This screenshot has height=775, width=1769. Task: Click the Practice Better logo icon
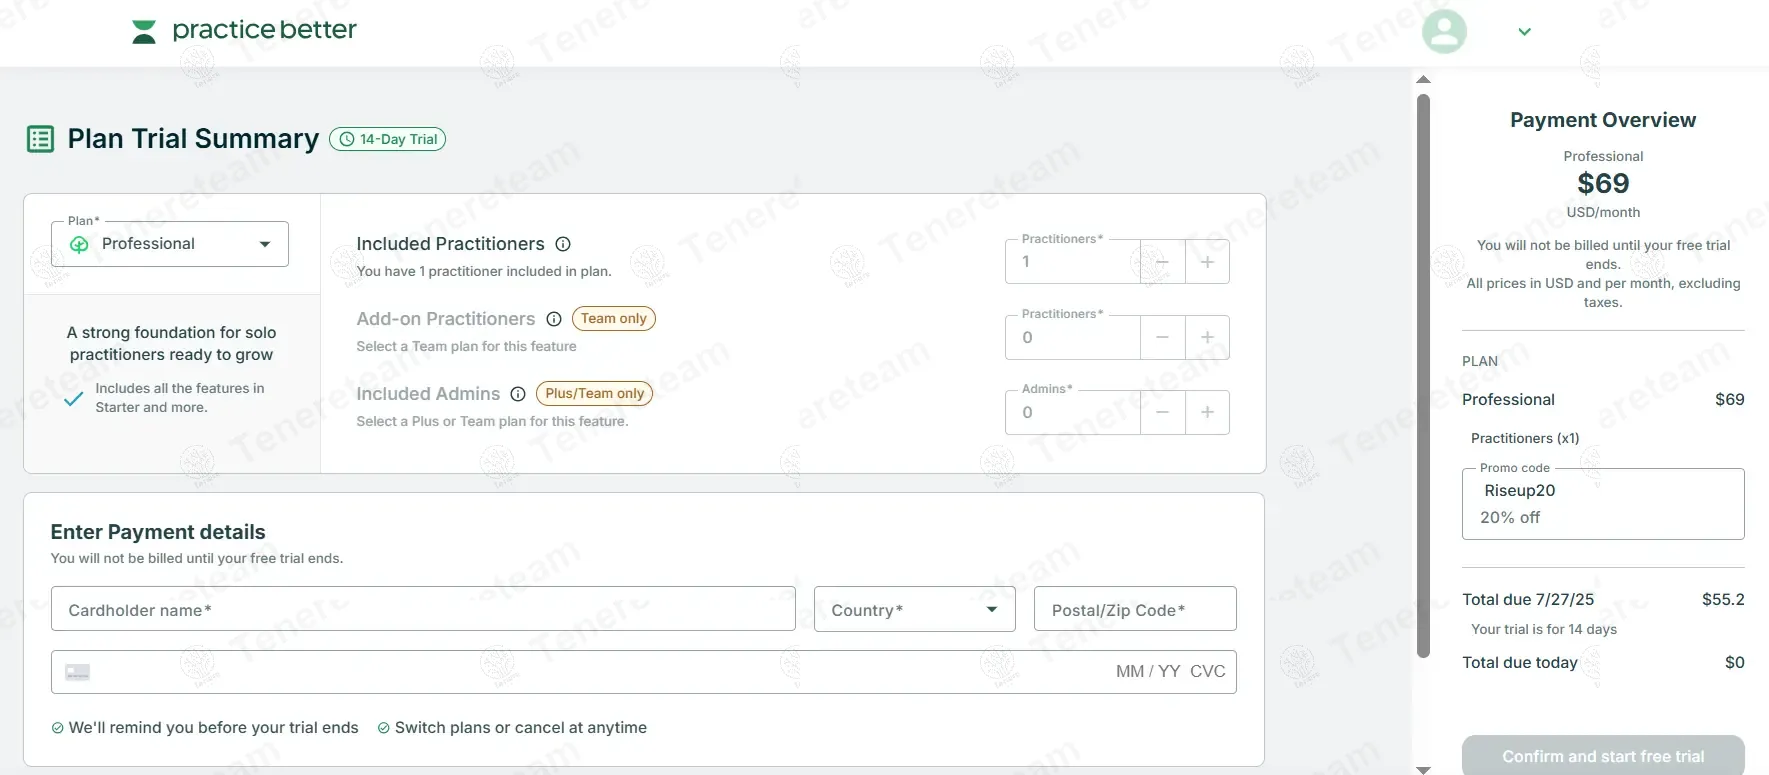click(x=144, y=32)
